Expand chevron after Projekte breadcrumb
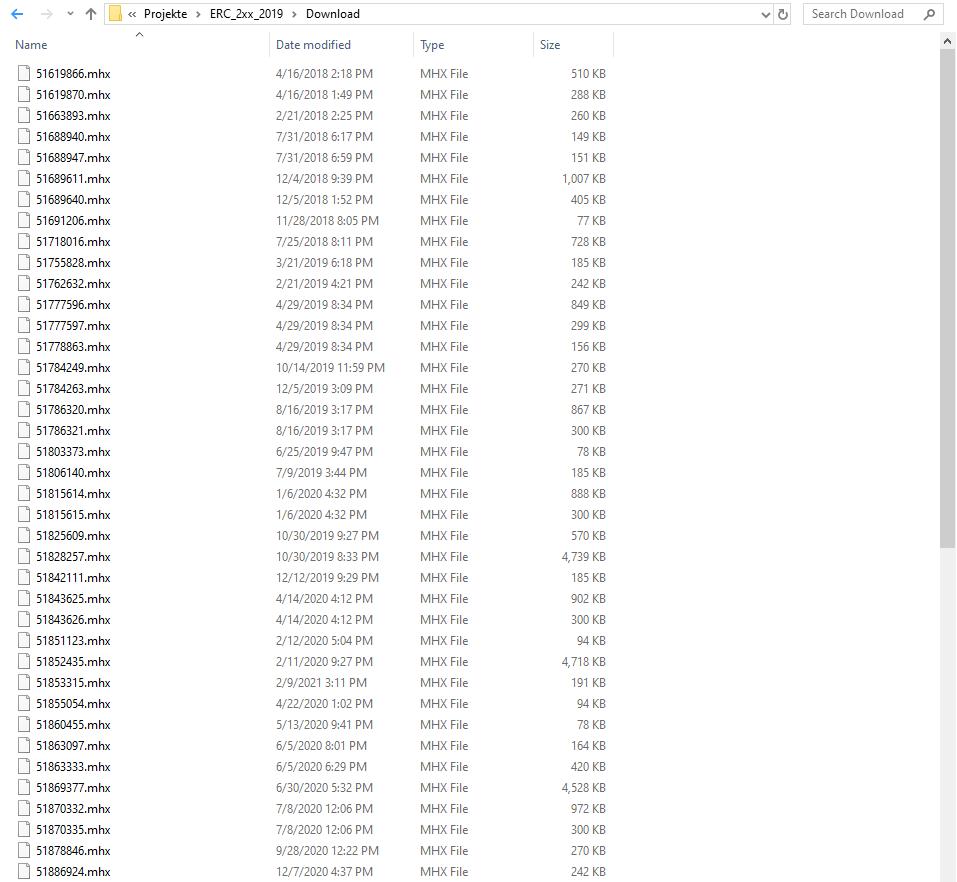957x882 pixels. (x=198, y=14)
